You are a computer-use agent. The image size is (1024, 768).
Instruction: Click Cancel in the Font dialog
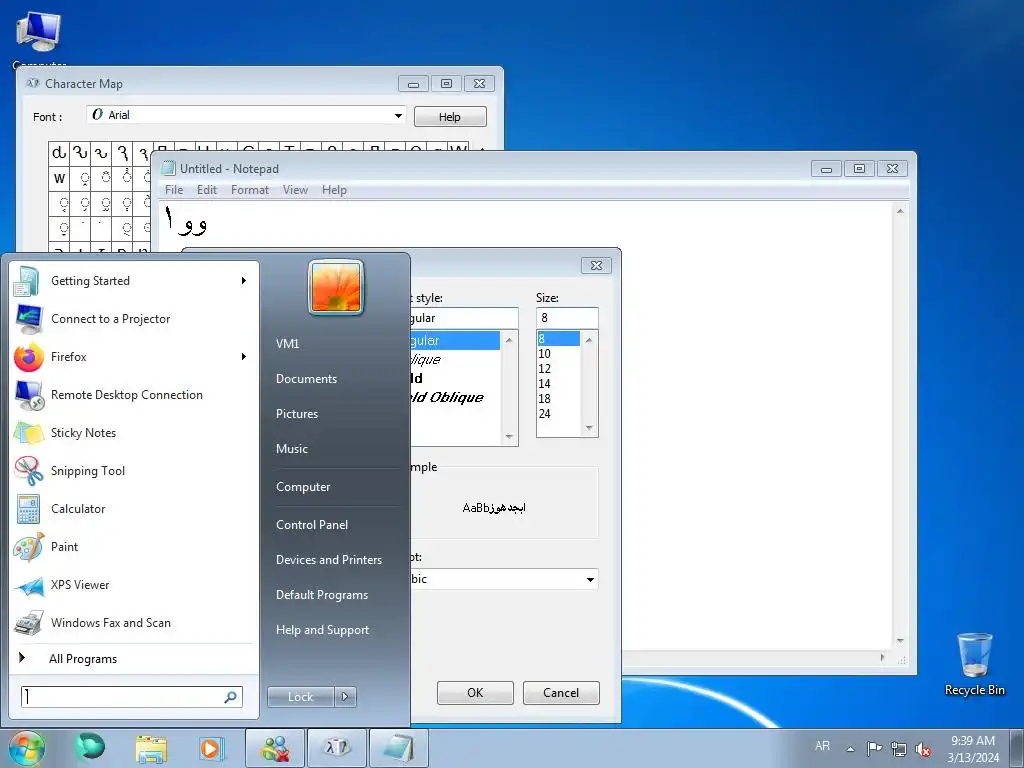[561, 693]
